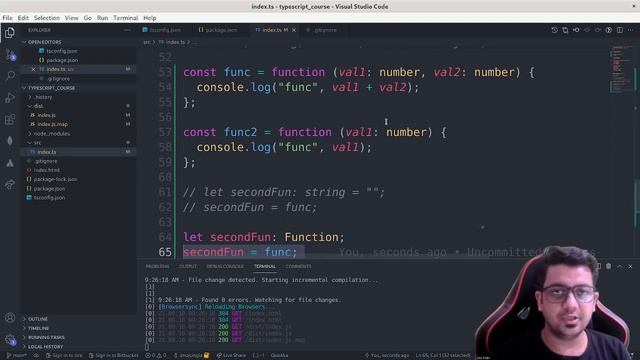Viewport: 640px width, 360px height.
Task: Maximize panel size with chevron-up icon
Action: [x=620, y=266]
